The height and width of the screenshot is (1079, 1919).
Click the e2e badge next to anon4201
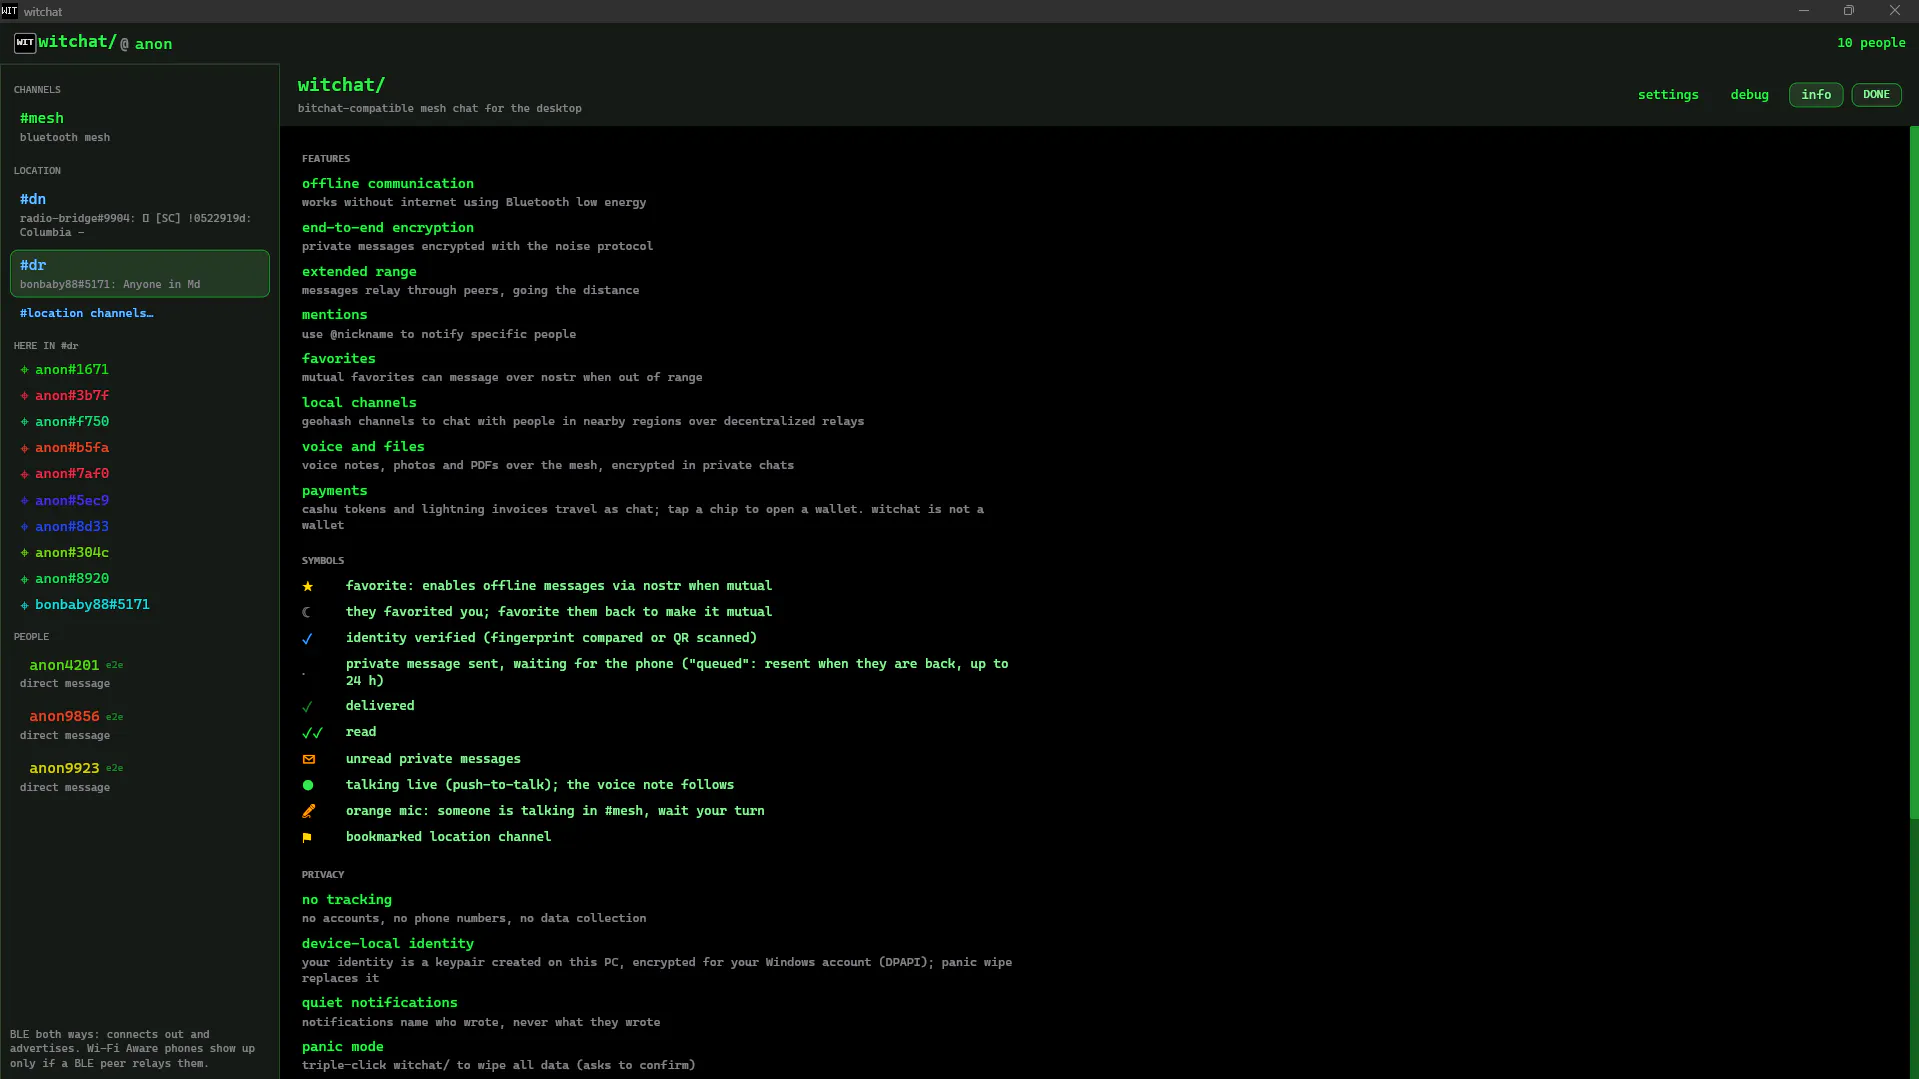click(115, 665)
